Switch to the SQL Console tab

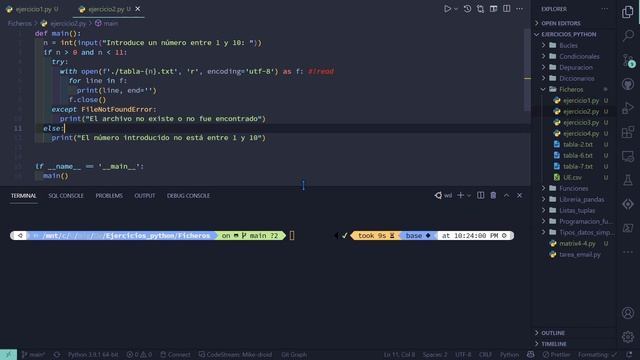66,196
